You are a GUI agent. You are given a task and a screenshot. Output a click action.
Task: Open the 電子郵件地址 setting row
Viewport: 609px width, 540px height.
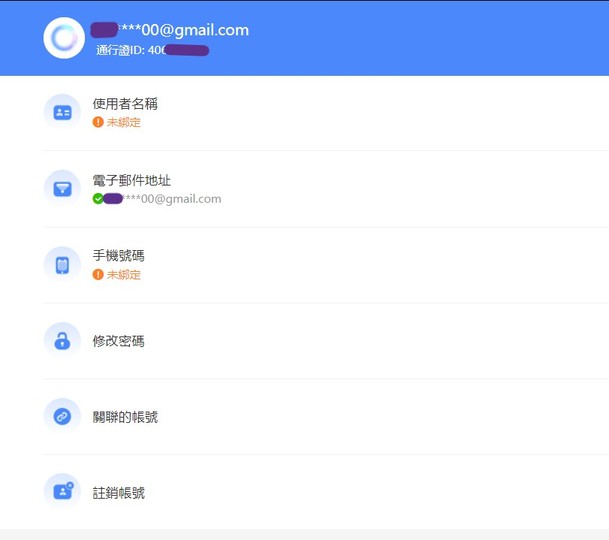(326, 189)
